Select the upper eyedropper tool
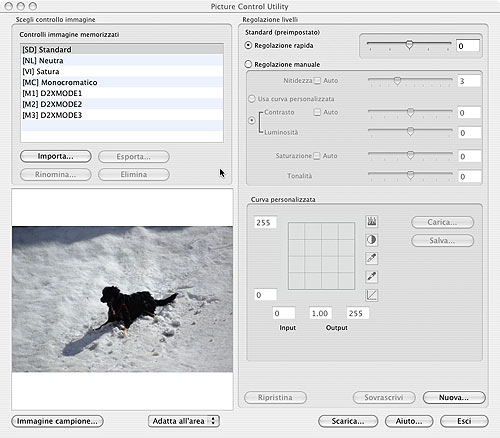Viewport: 500px width, 438px height. 372,258
